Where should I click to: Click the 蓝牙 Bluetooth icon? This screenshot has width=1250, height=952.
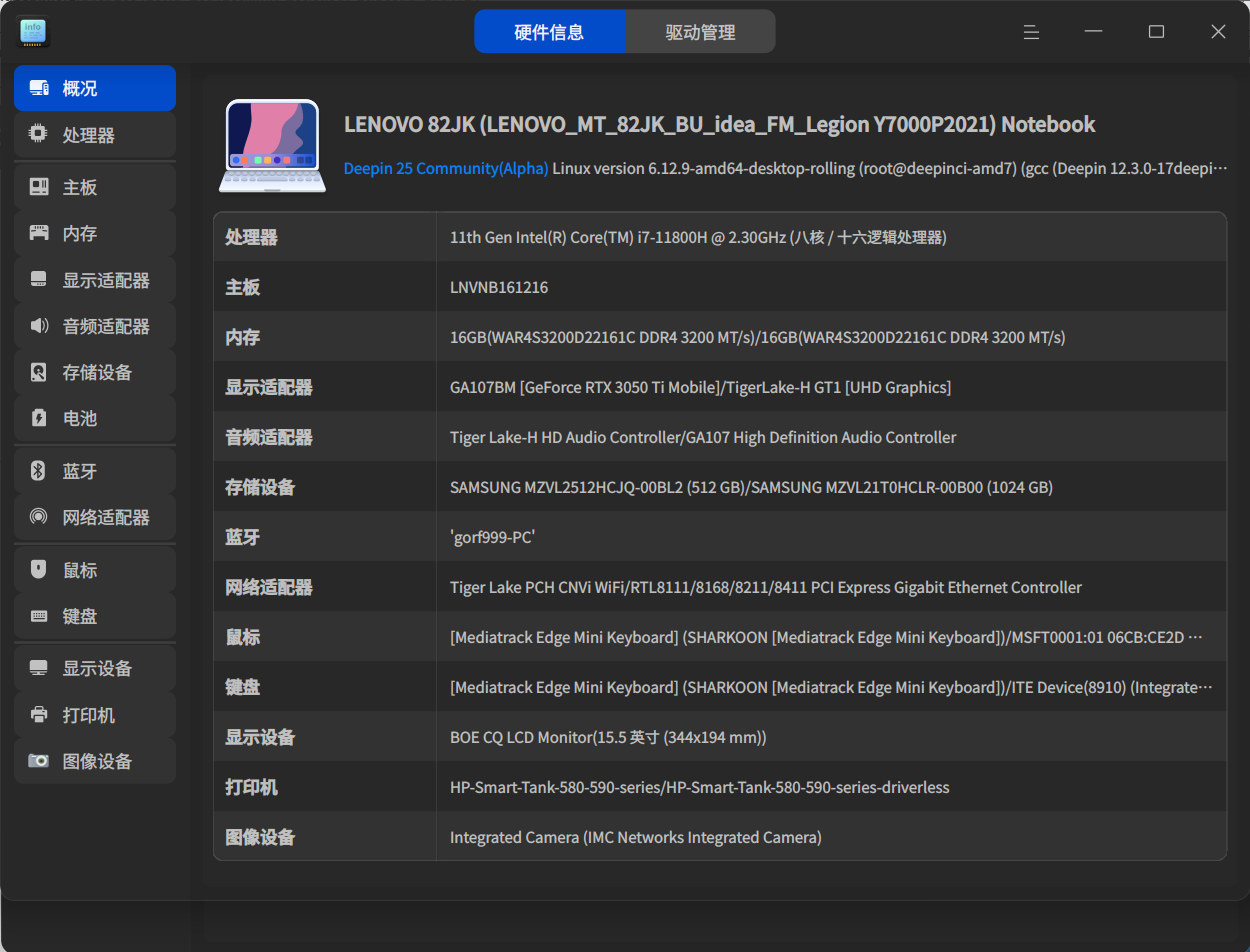tap(39, 471)
